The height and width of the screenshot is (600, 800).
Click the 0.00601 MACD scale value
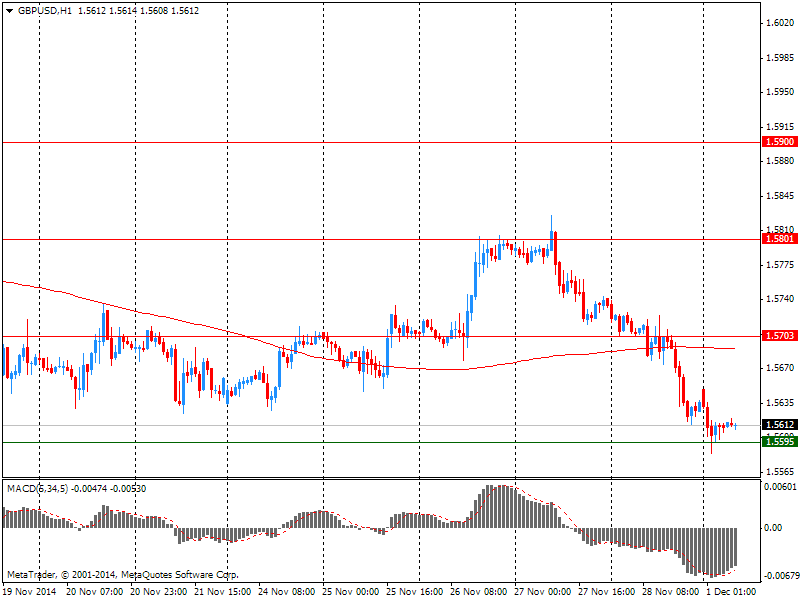pyautogui.click(x=780, y=487)
